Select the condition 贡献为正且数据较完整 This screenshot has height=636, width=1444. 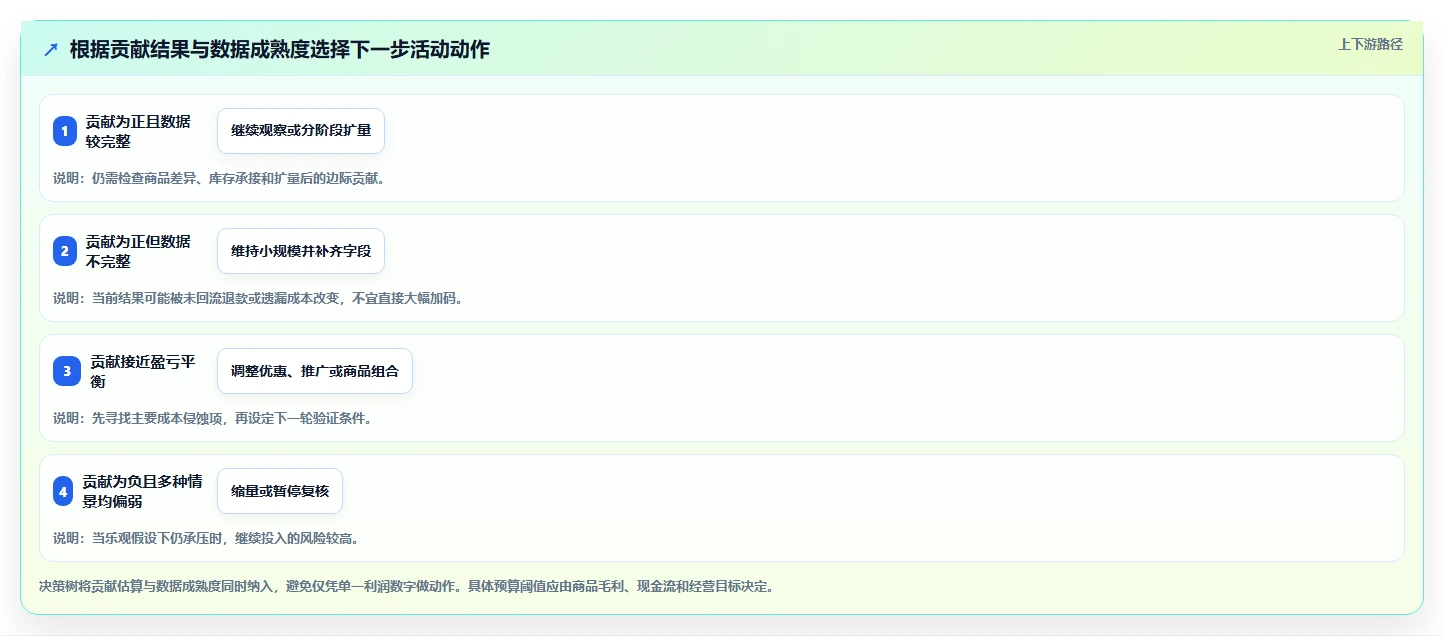pyautogui.click(x=138, y=131)
